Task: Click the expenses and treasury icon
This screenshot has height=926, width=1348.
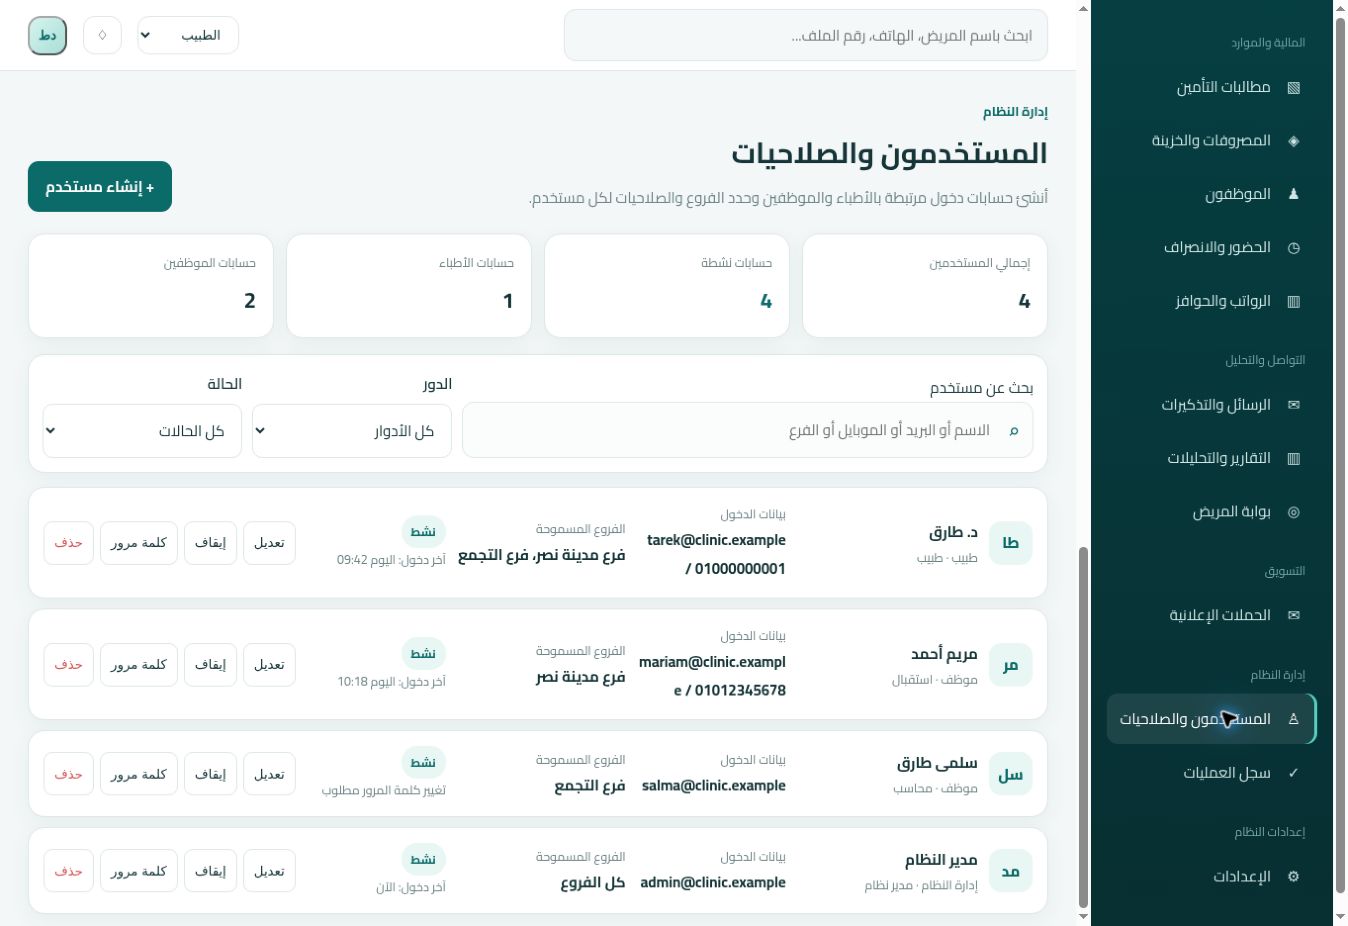Action: coord(1293,141)
